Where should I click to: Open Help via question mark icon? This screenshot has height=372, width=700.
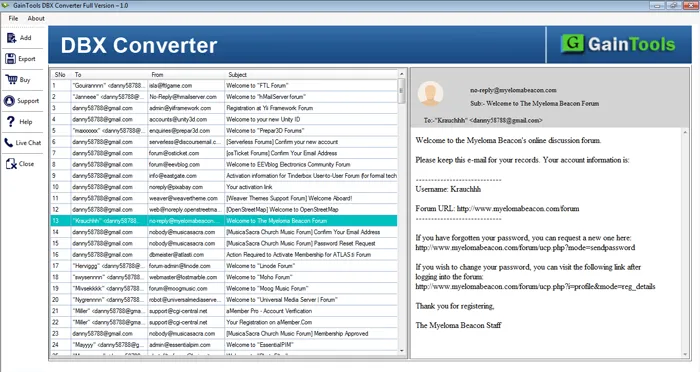(11, 121)
